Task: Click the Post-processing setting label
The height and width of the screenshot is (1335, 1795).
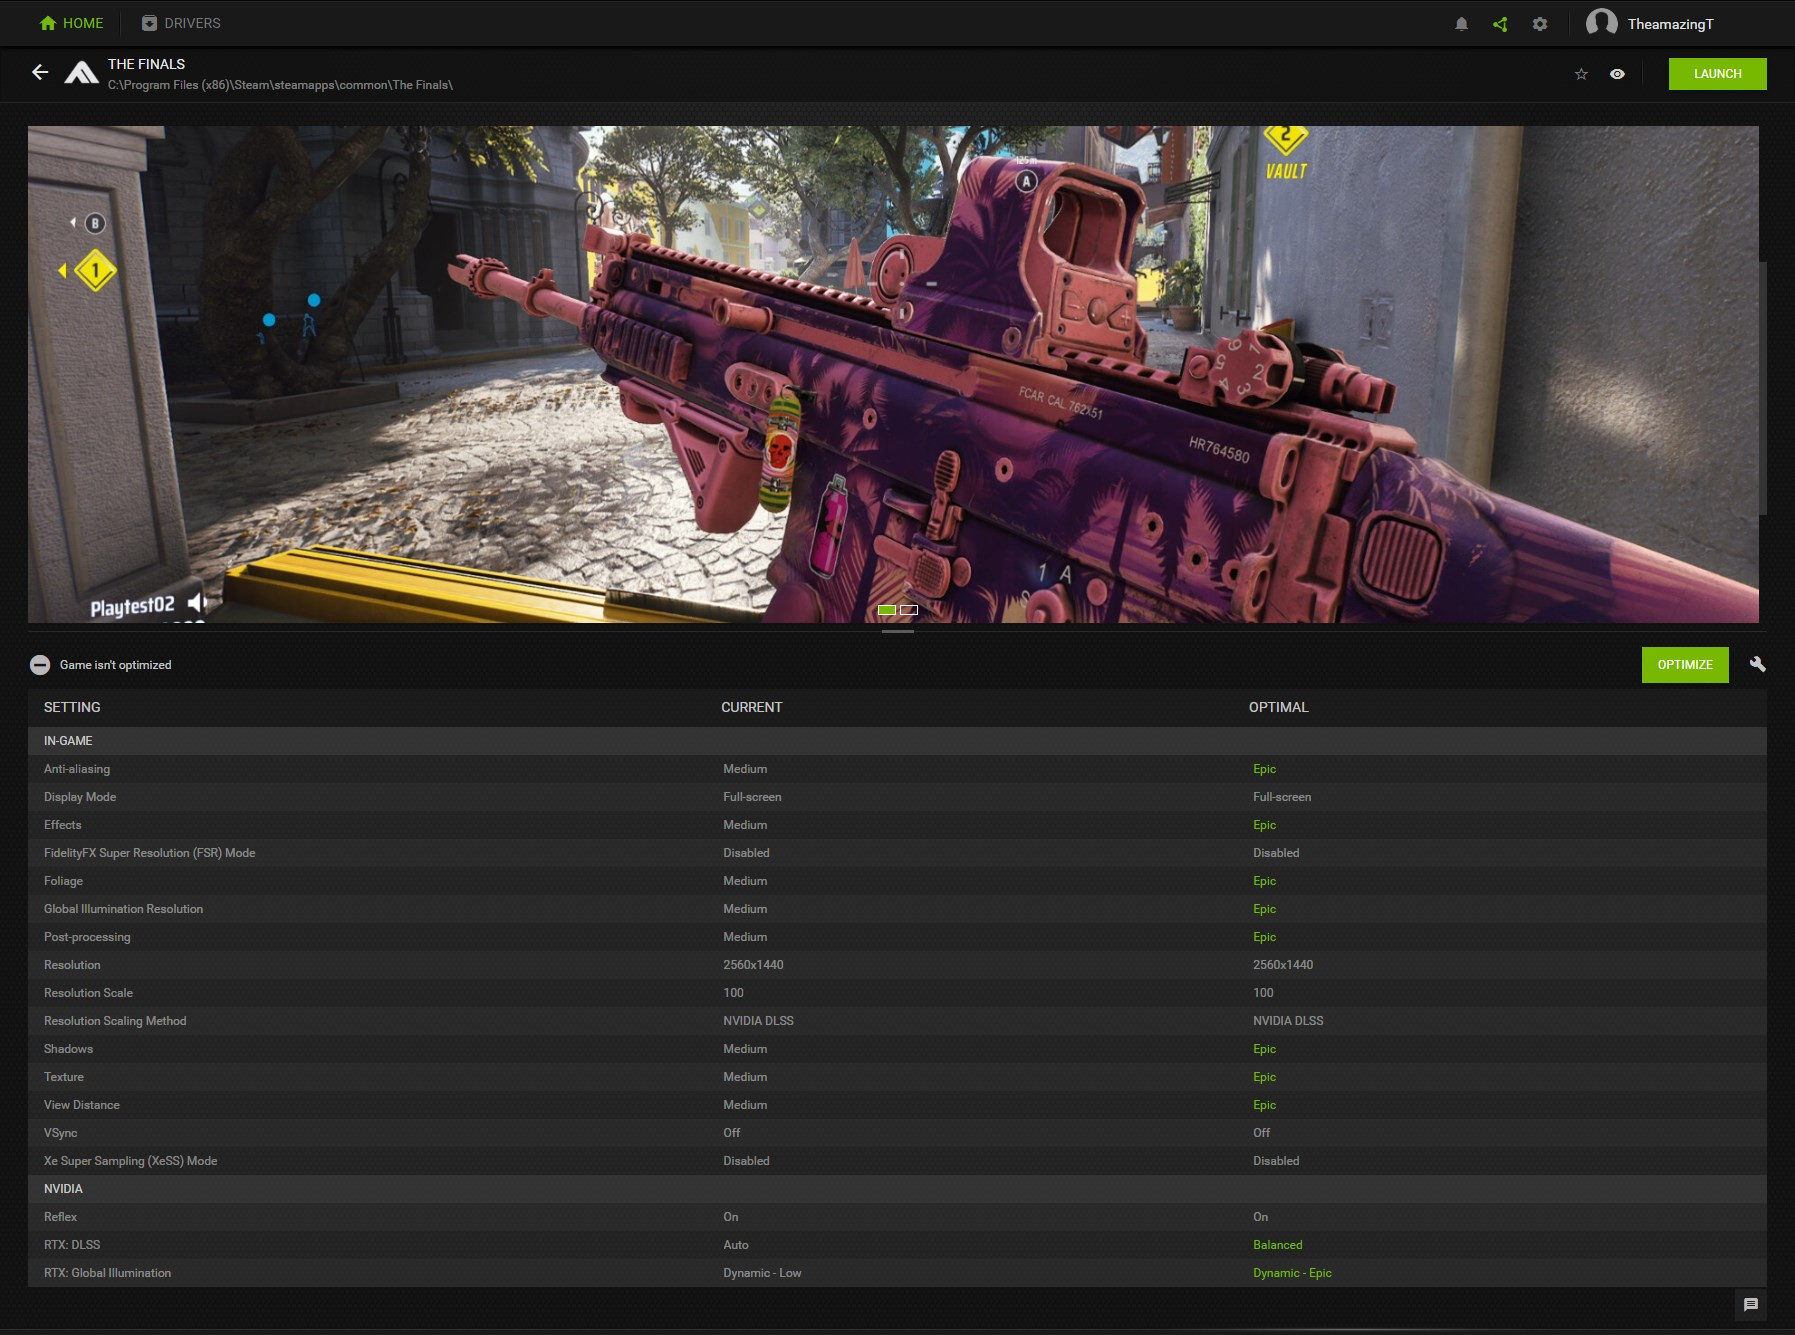Action: (87, 937)
